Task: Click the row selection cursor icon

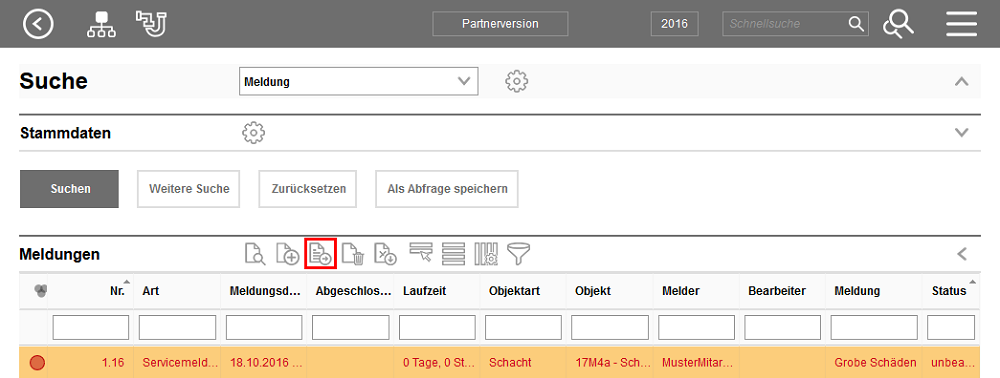Action: [421, 253]
